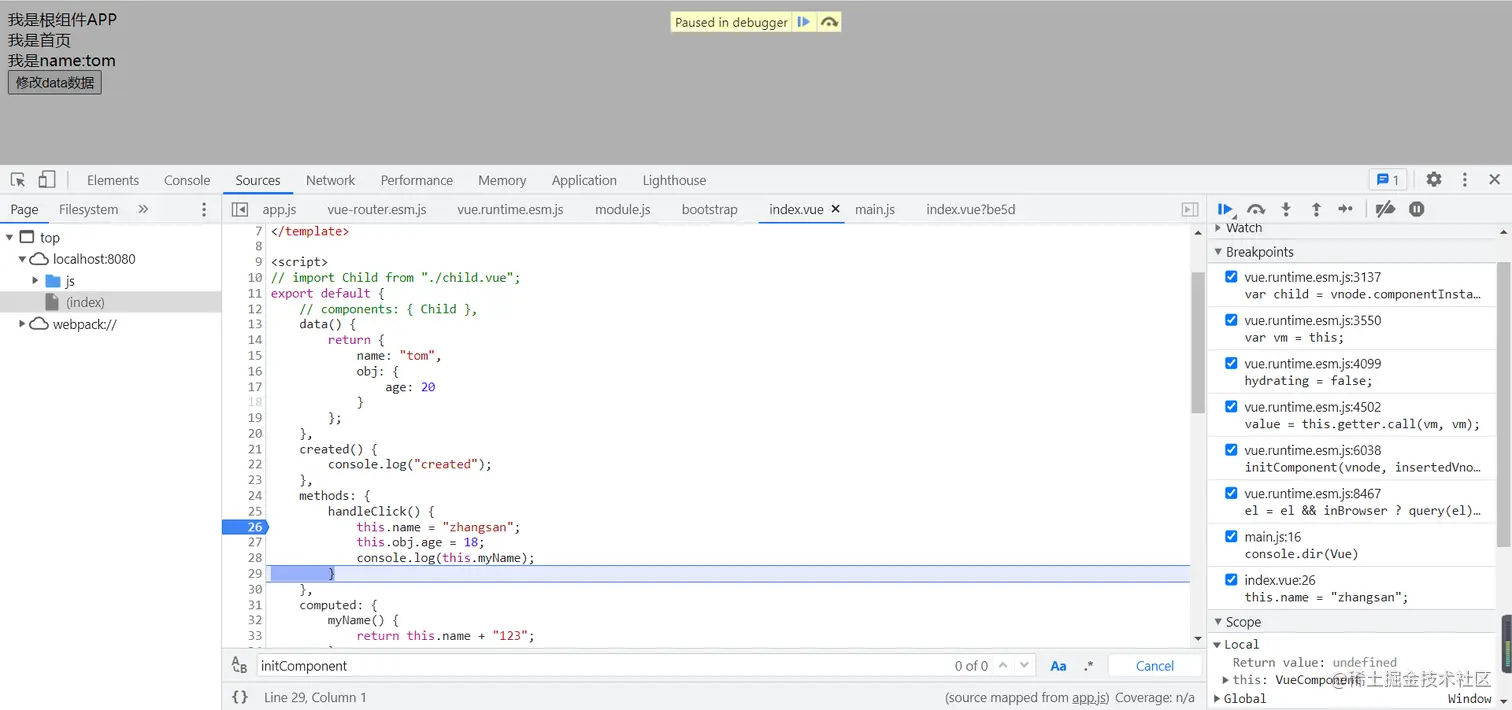Expand the js folder in navigator
Screen dimensions: 1512x710
35,281
